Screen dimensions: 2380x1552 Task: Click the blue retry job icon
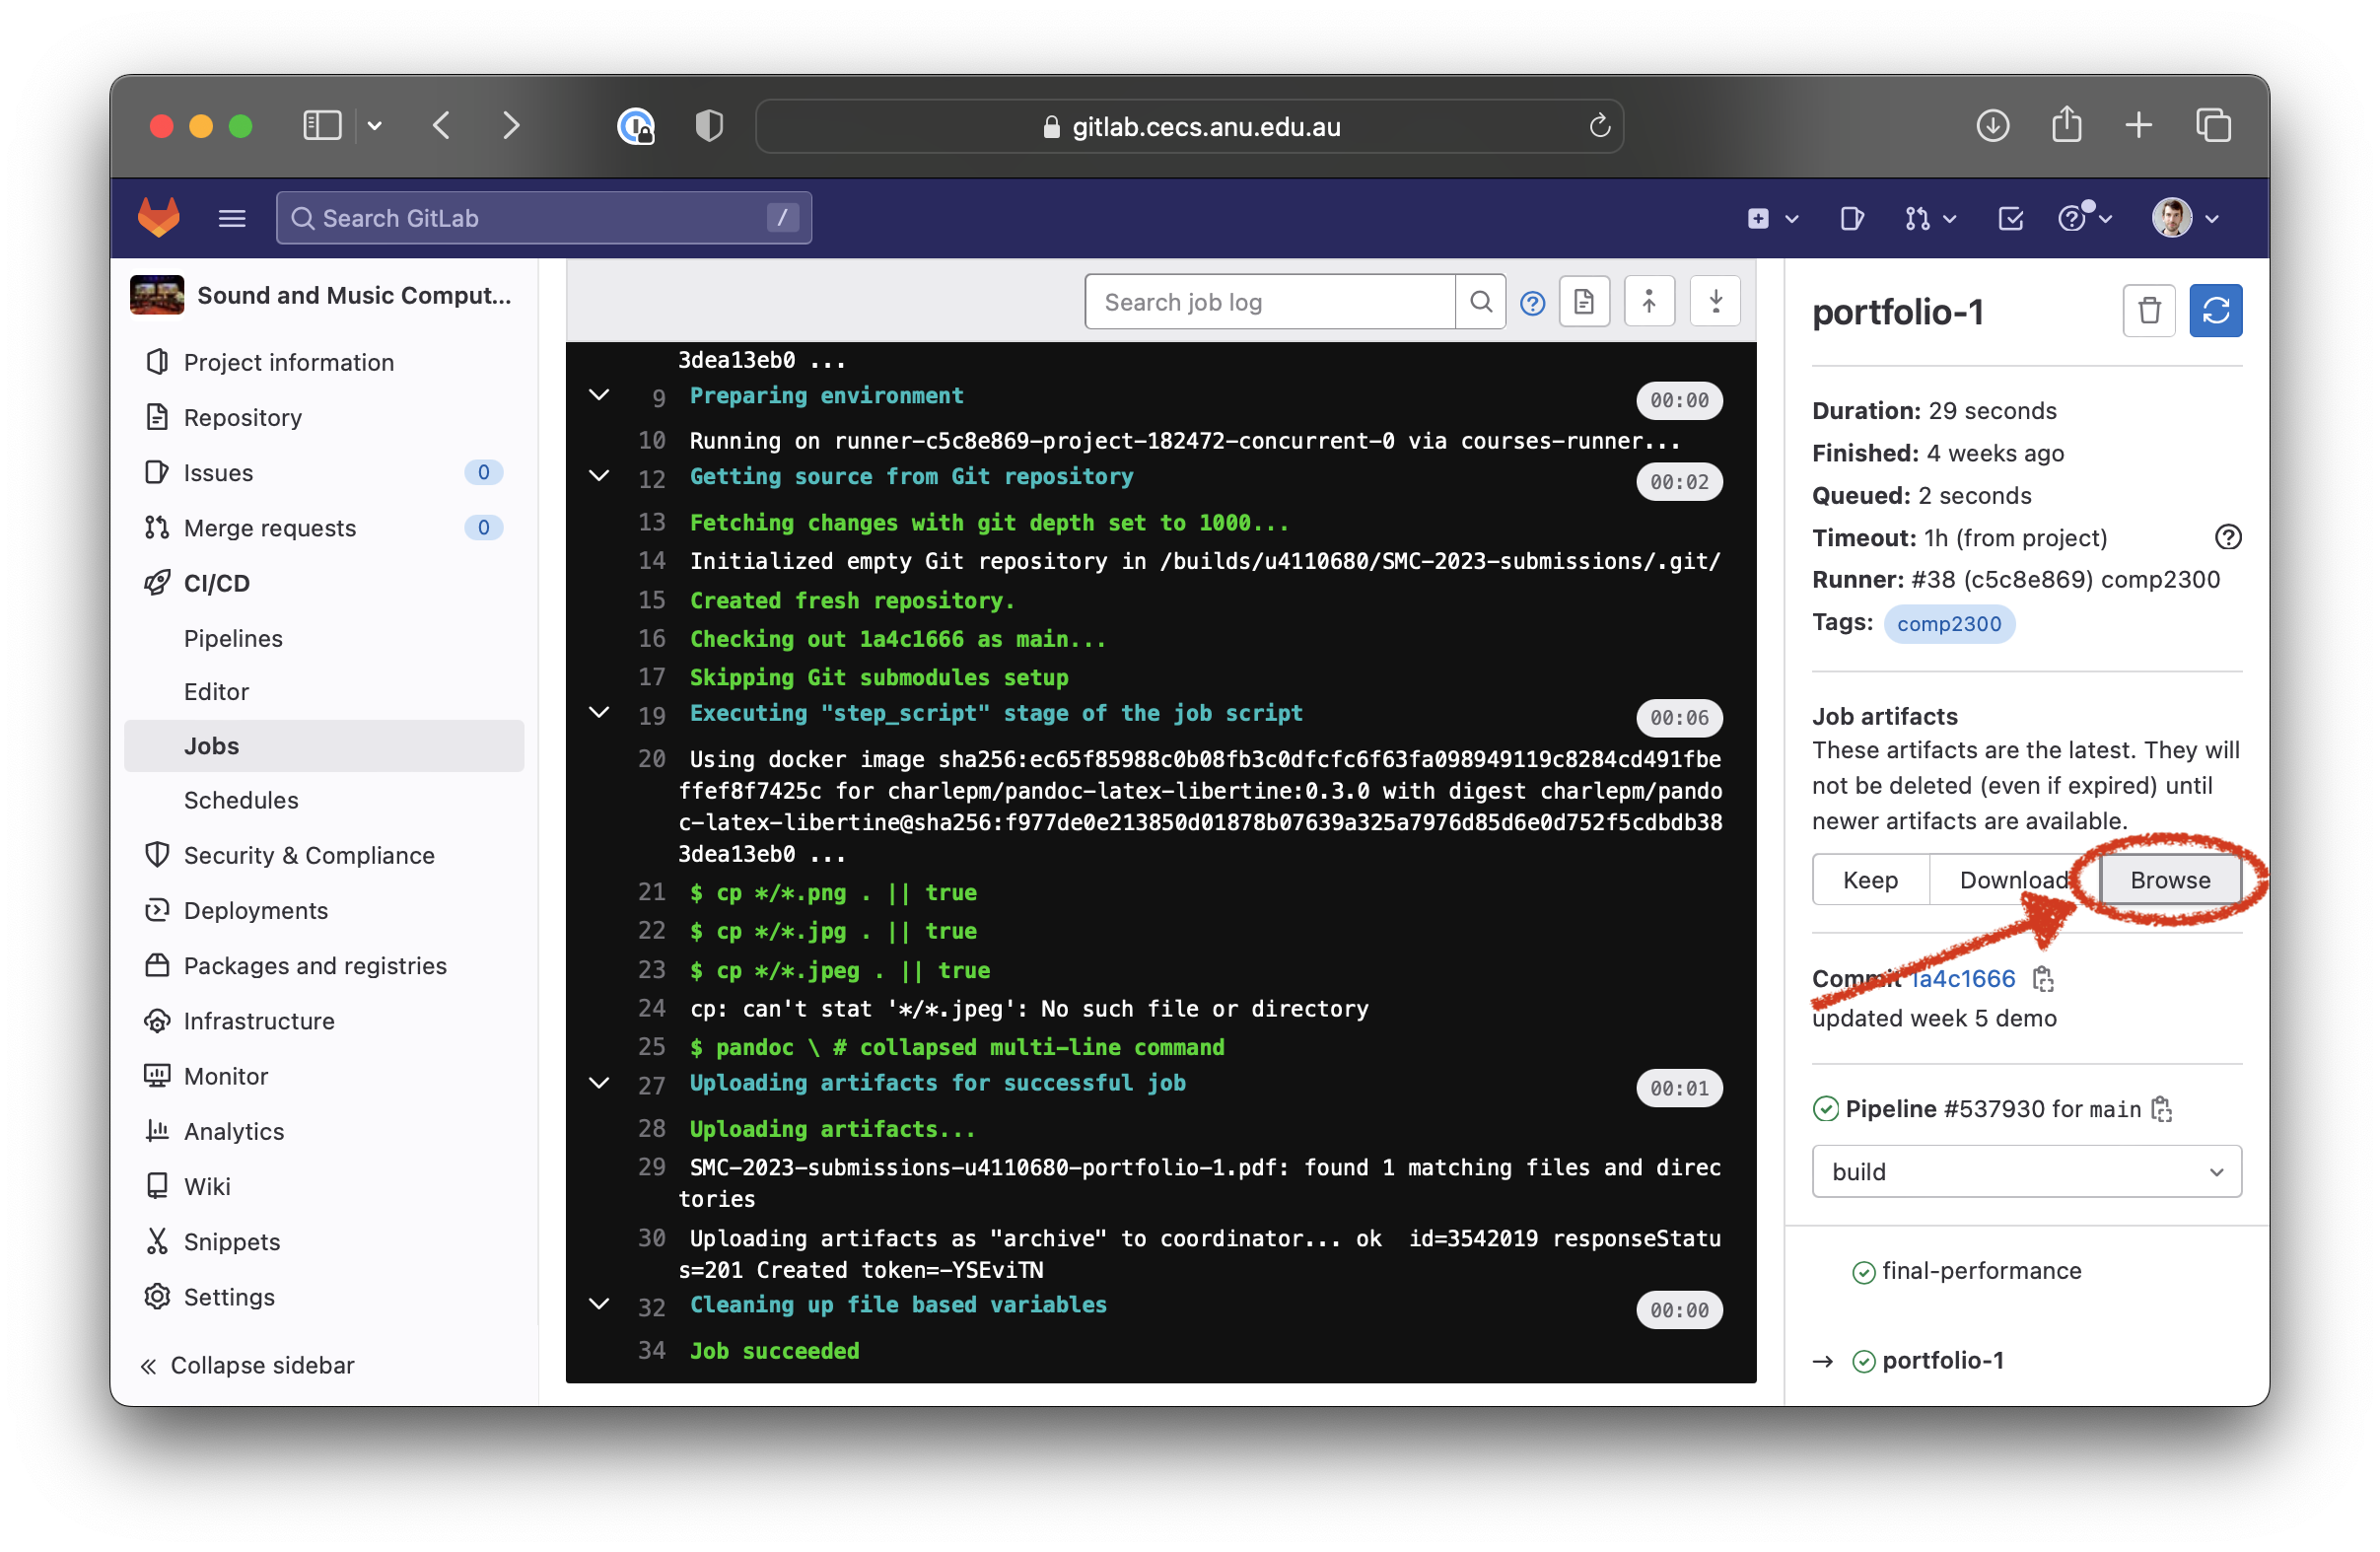[x=2215, y=310]
